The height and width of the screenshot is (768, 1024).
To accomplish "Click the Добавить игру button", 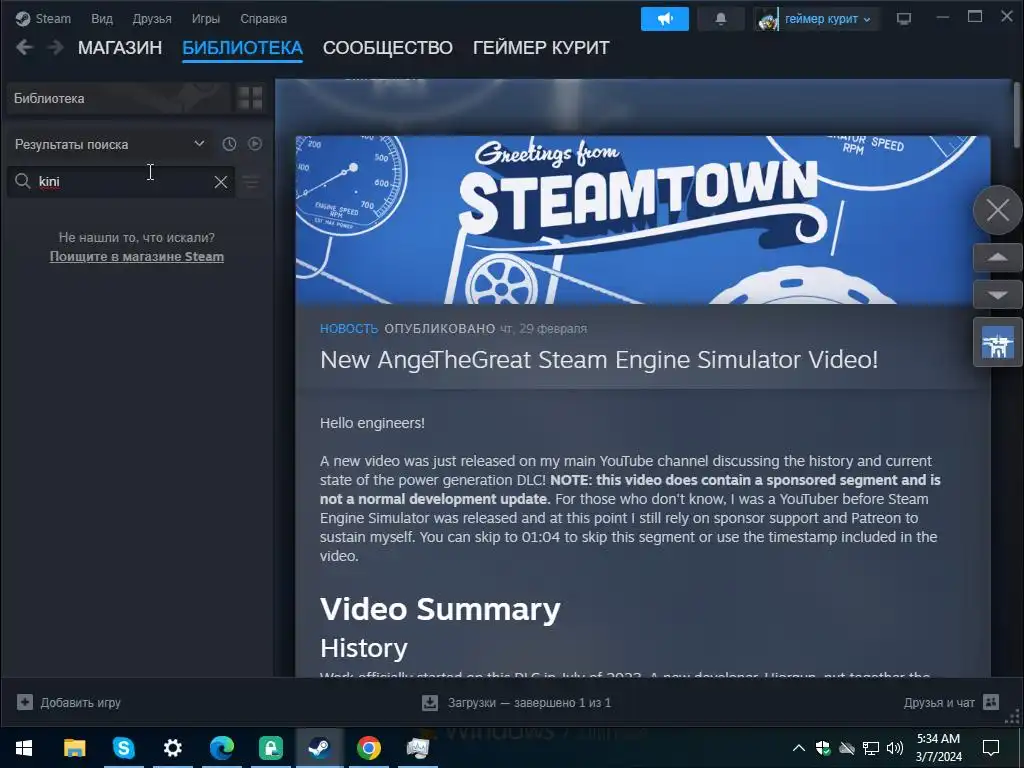I will coord(69,703).
